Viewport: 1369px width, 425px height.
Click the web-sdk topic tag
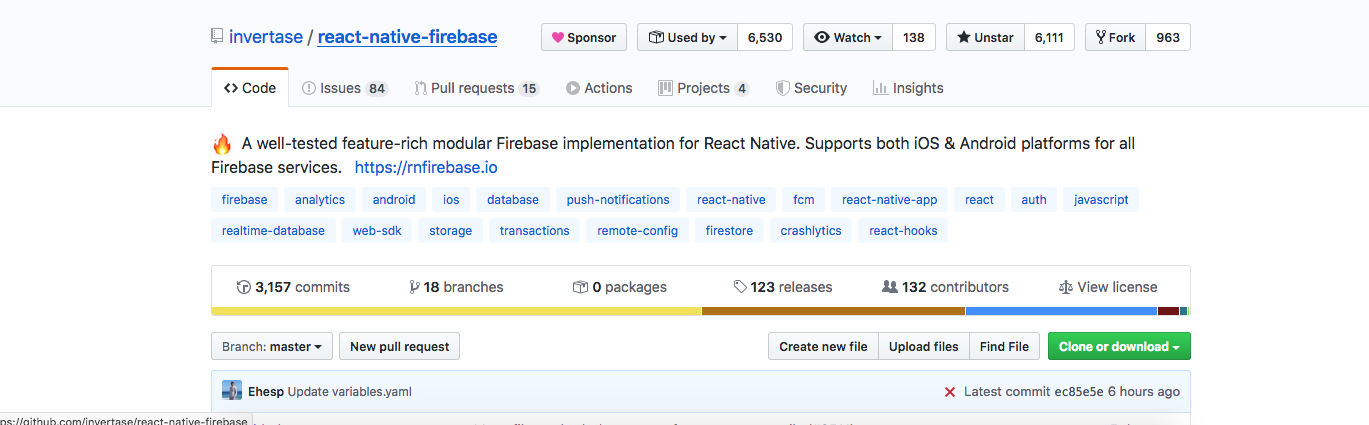(x=377, y=230)
